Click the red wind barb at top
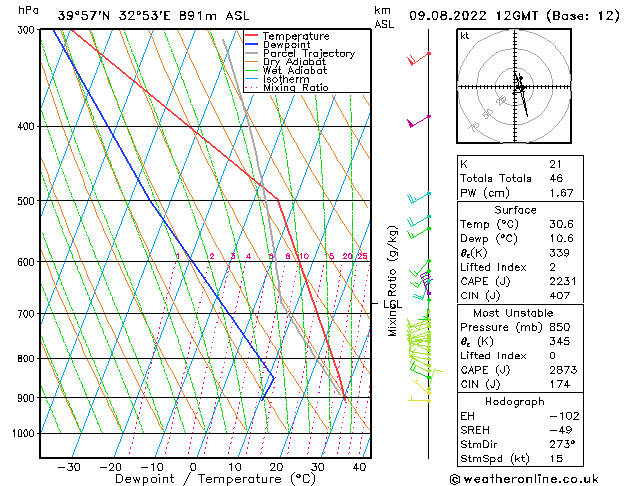This screenshot has width=629, height=486. point(418,58)
